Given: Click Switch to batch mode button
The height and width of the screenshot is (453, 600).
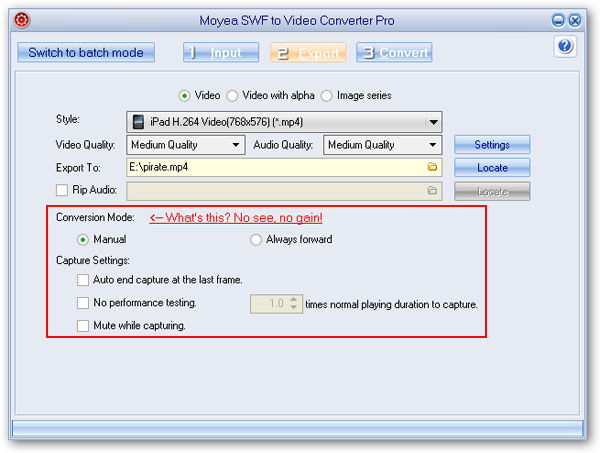Looking at the screenshot, I should coord(86,52).
